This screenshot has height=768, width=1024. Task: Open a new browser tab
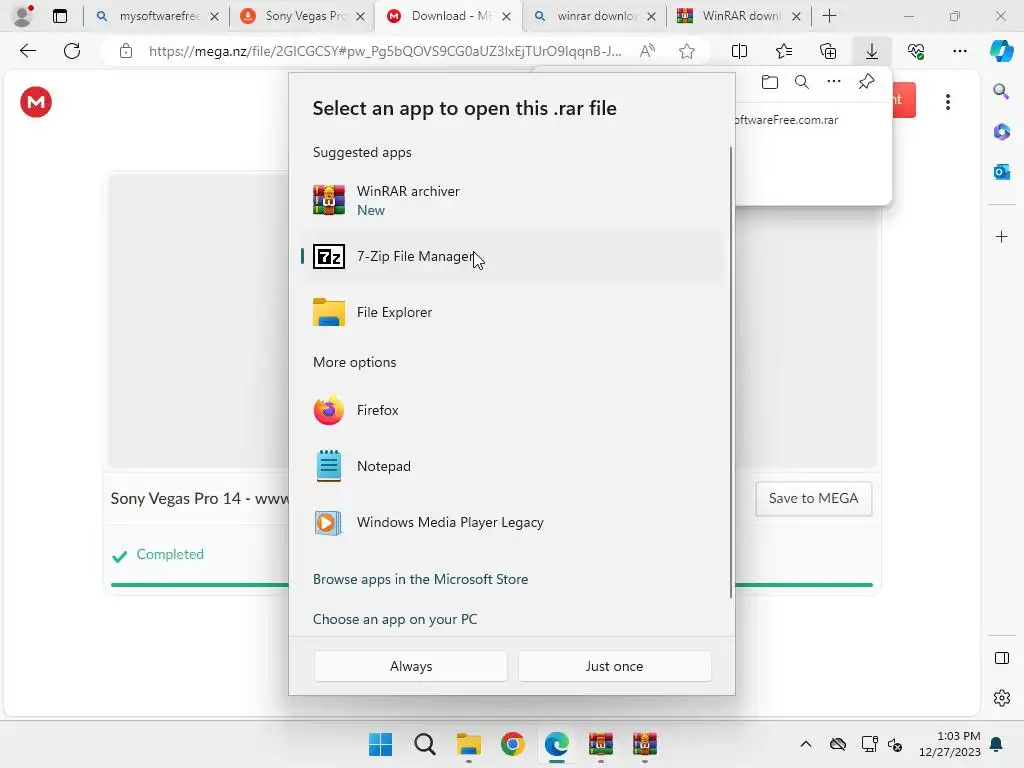[829, 16]
